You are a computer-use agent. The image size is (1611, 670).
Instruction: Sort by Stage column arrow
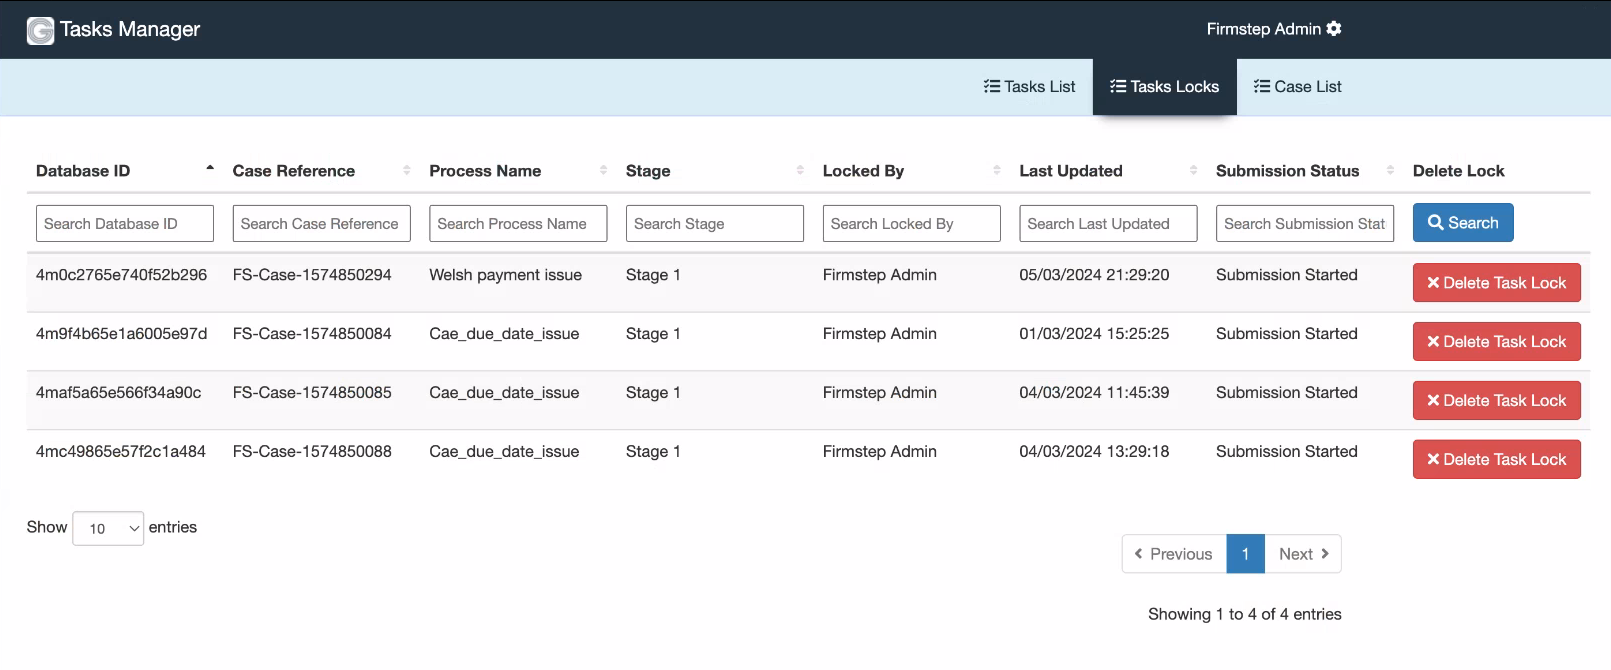point(800,170)
